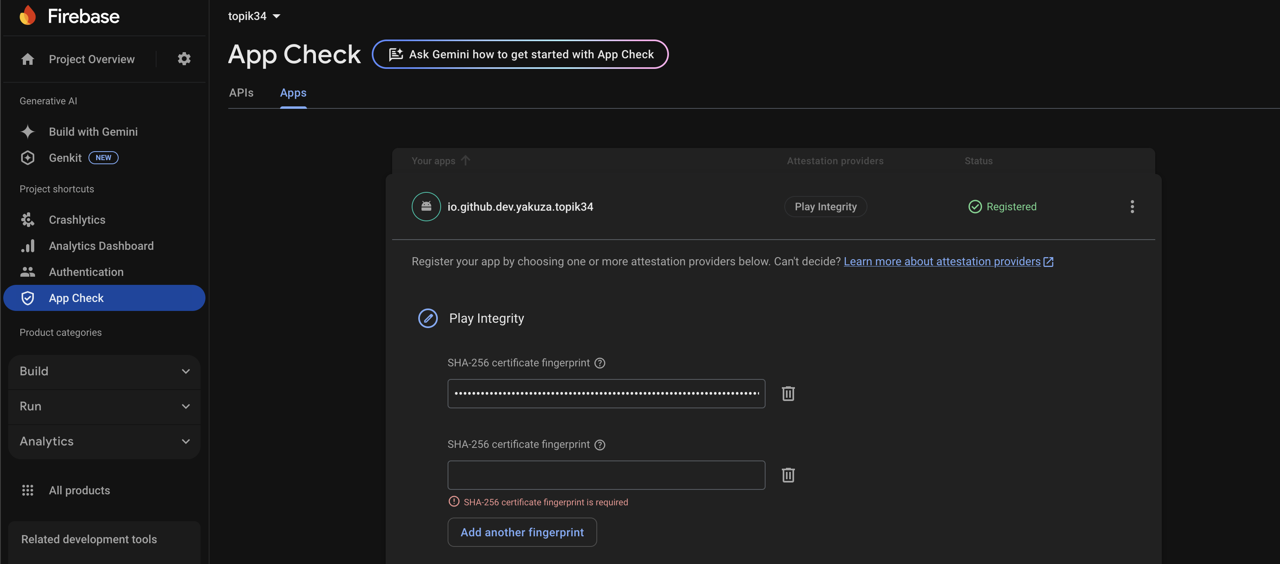Click the Firebase flame logo
Image resolution: width=1280 pixels, height=564 pixels.
[x=28, y=16]
